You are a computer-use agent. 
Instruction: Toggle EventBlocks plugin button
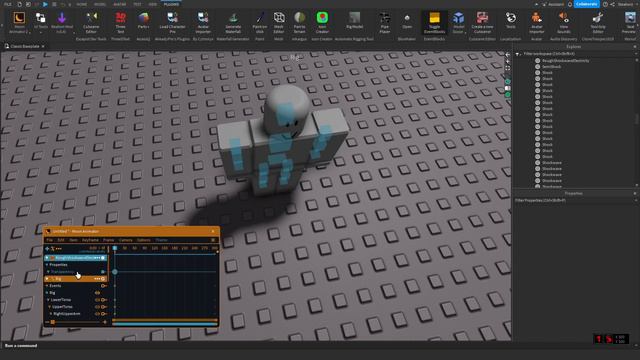[x=434, y=22]
